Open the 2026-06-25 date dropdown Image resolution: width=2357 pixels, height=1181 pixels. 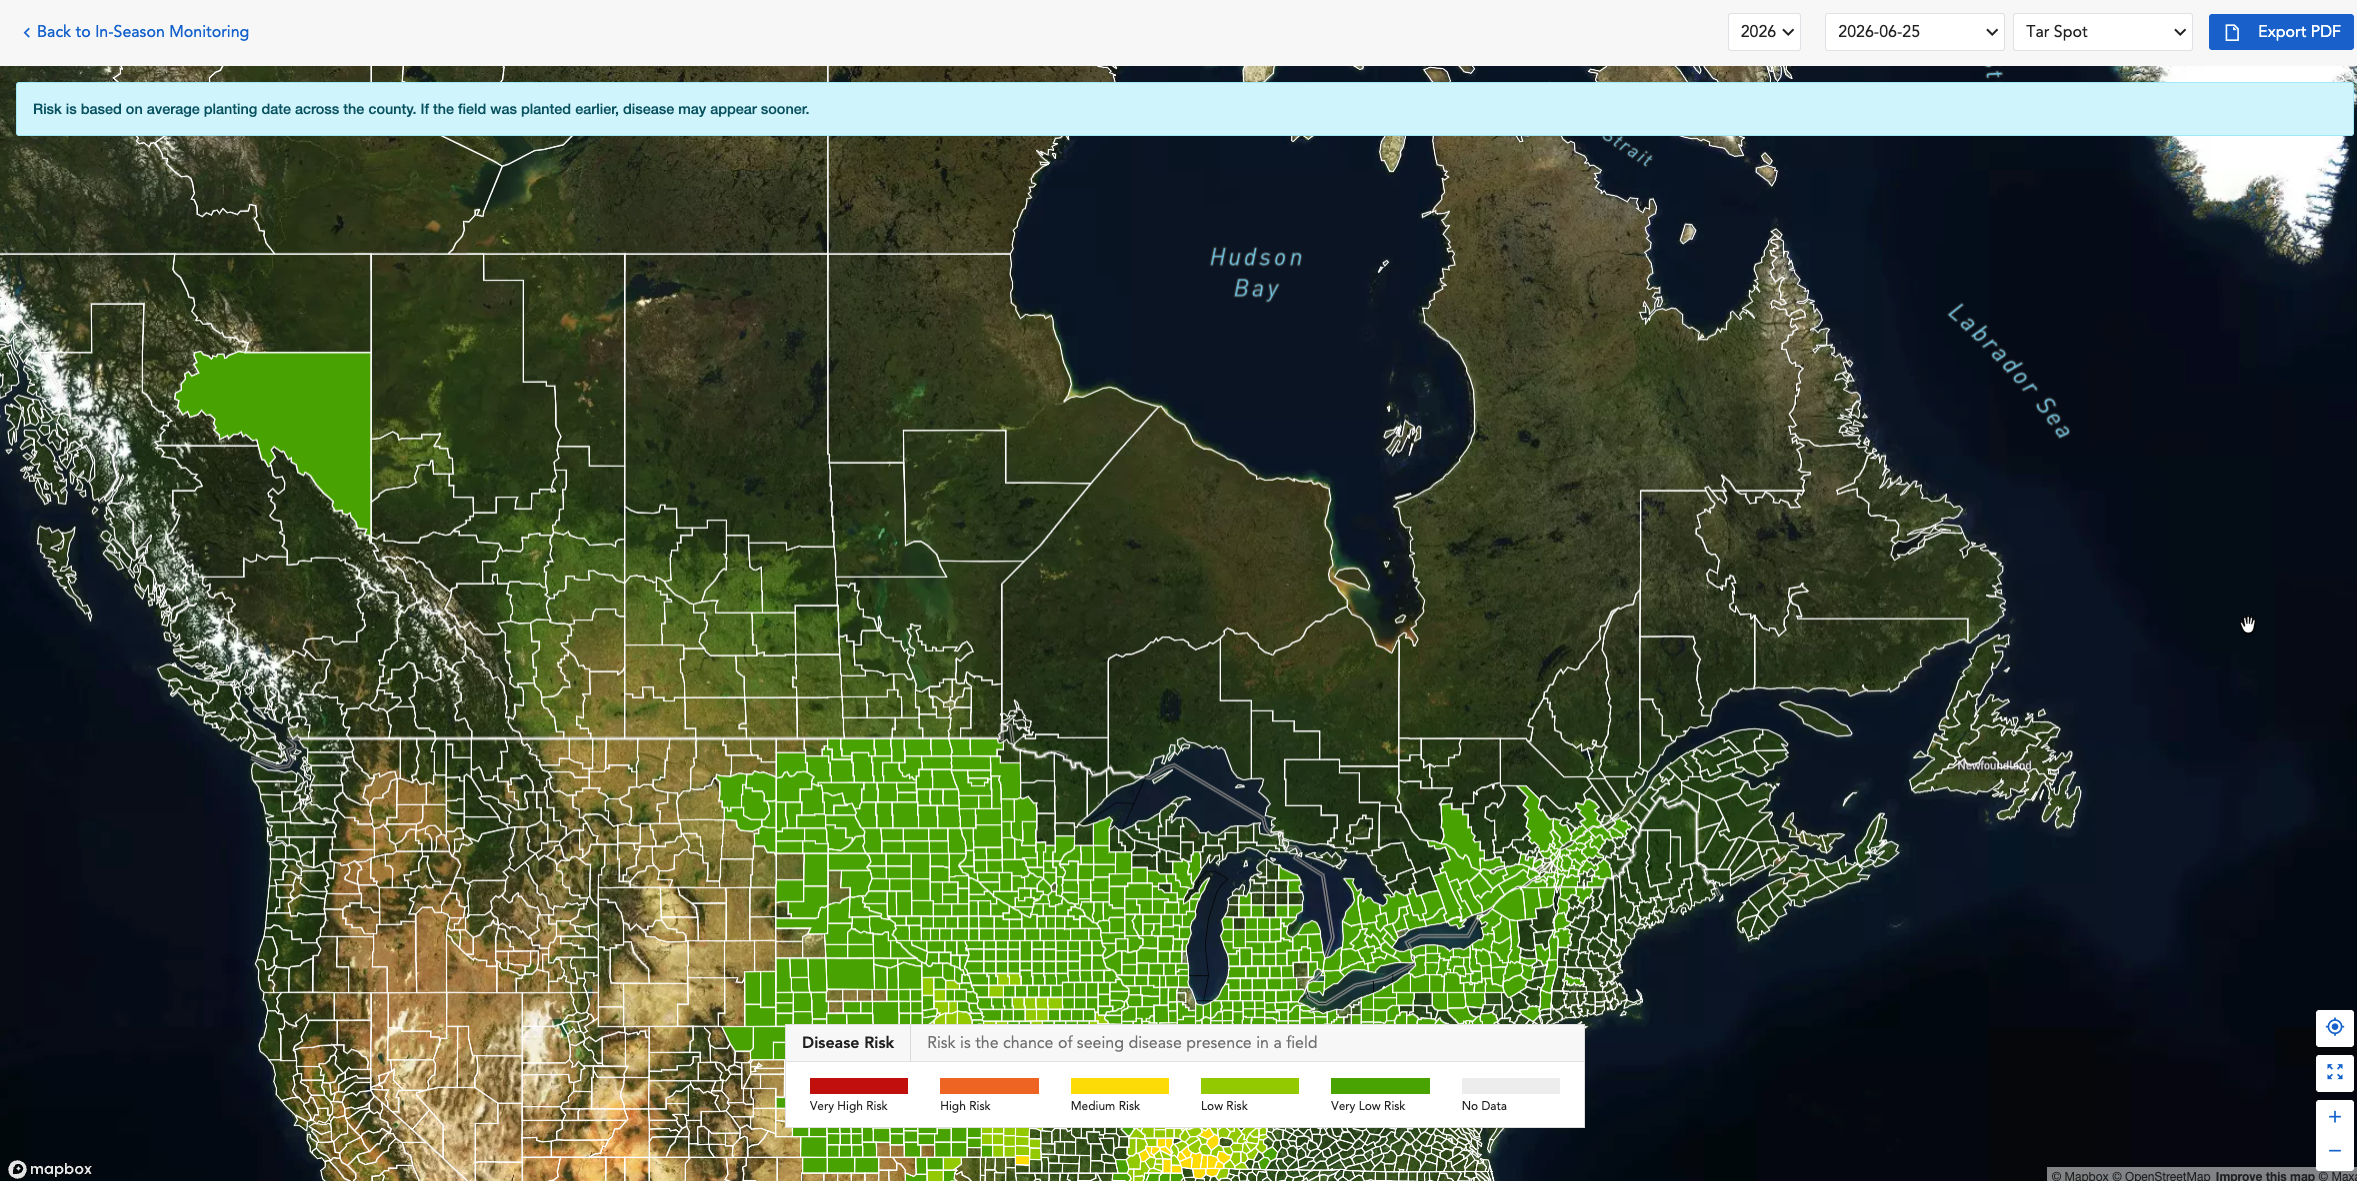point(1914,32)
